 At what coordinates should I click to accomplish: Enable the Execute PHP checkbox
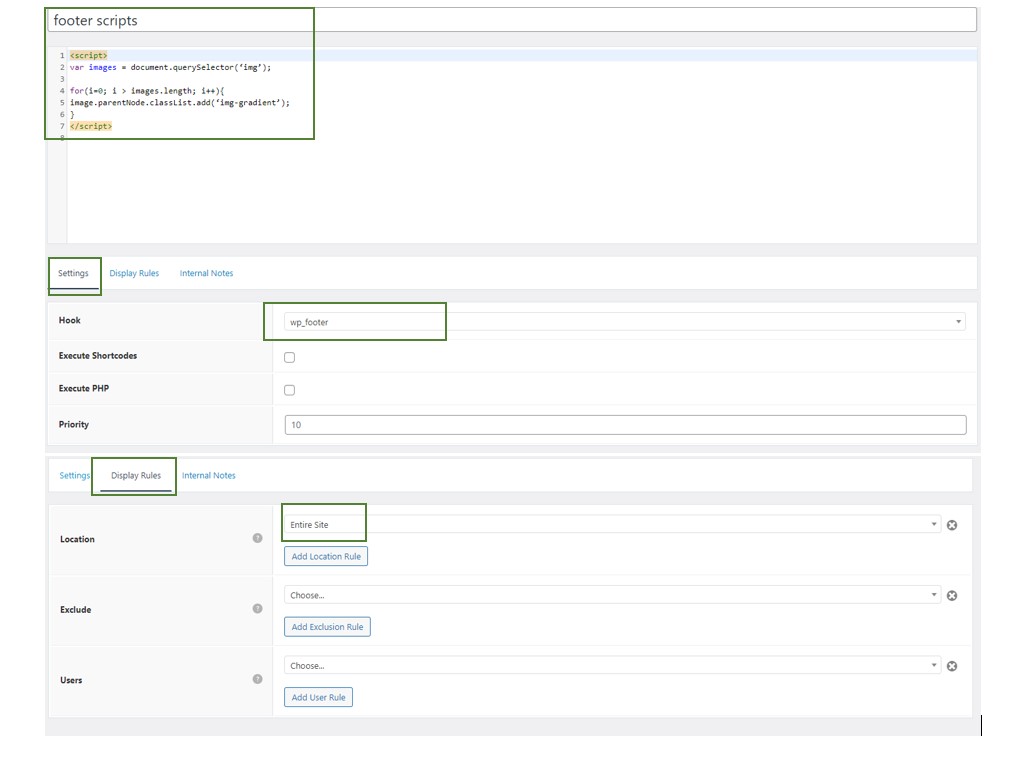click(289, 390)
